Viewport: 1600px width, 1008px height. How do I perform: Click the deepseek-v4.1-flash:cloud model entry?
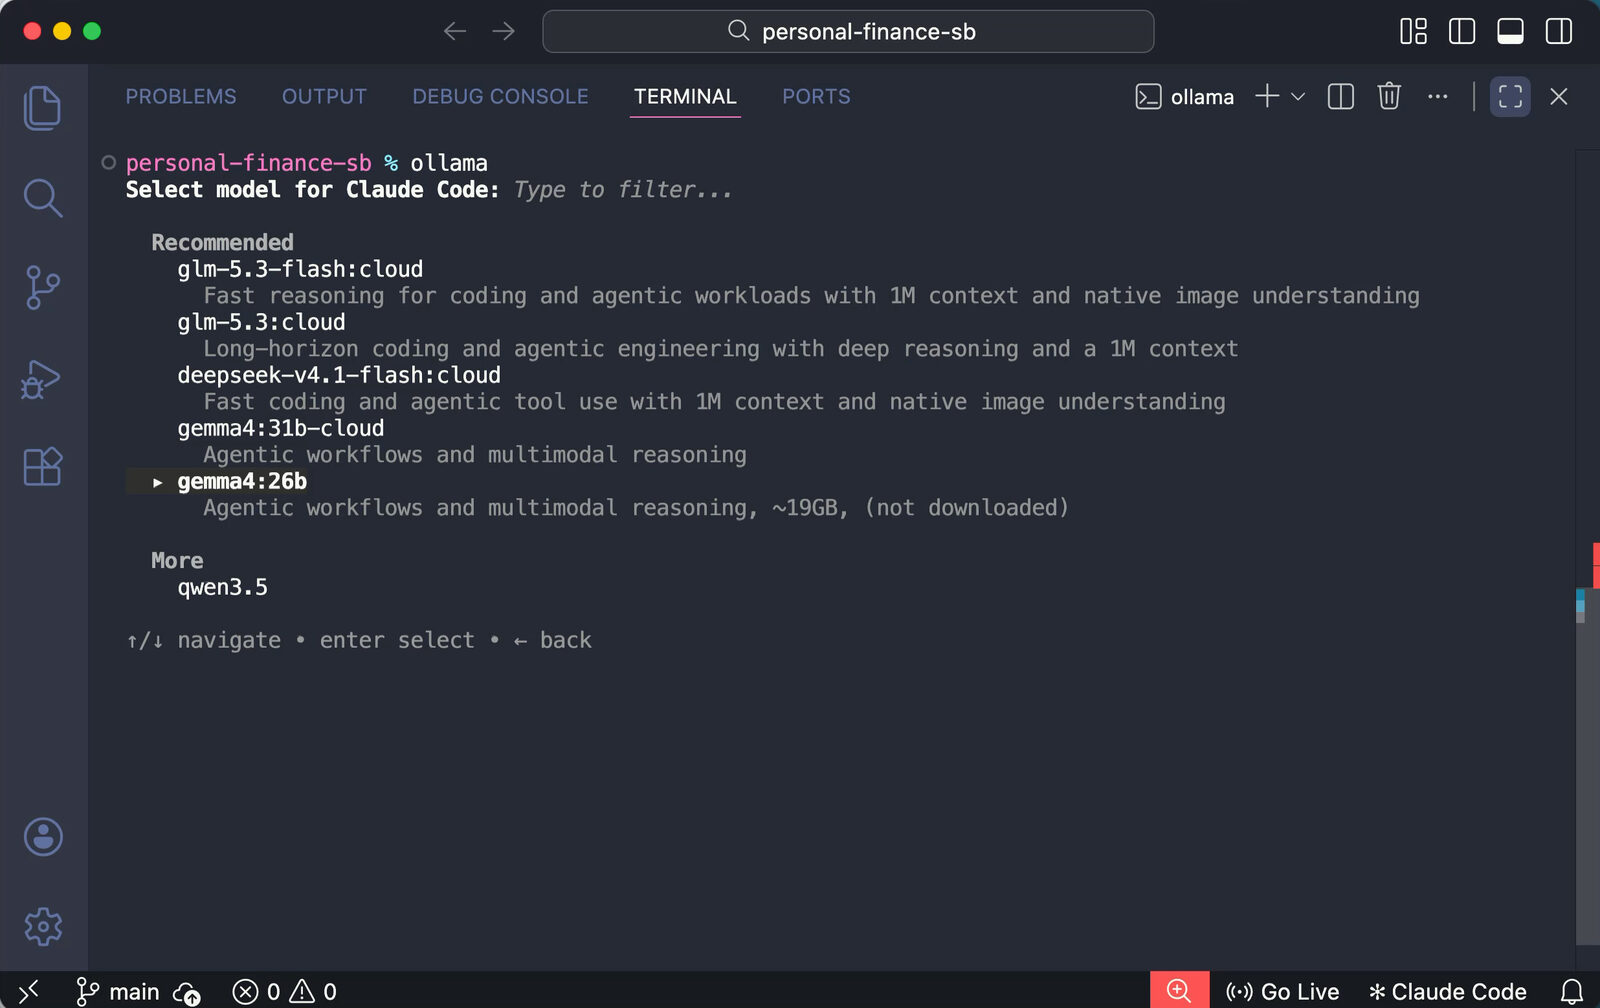point(339,375)
